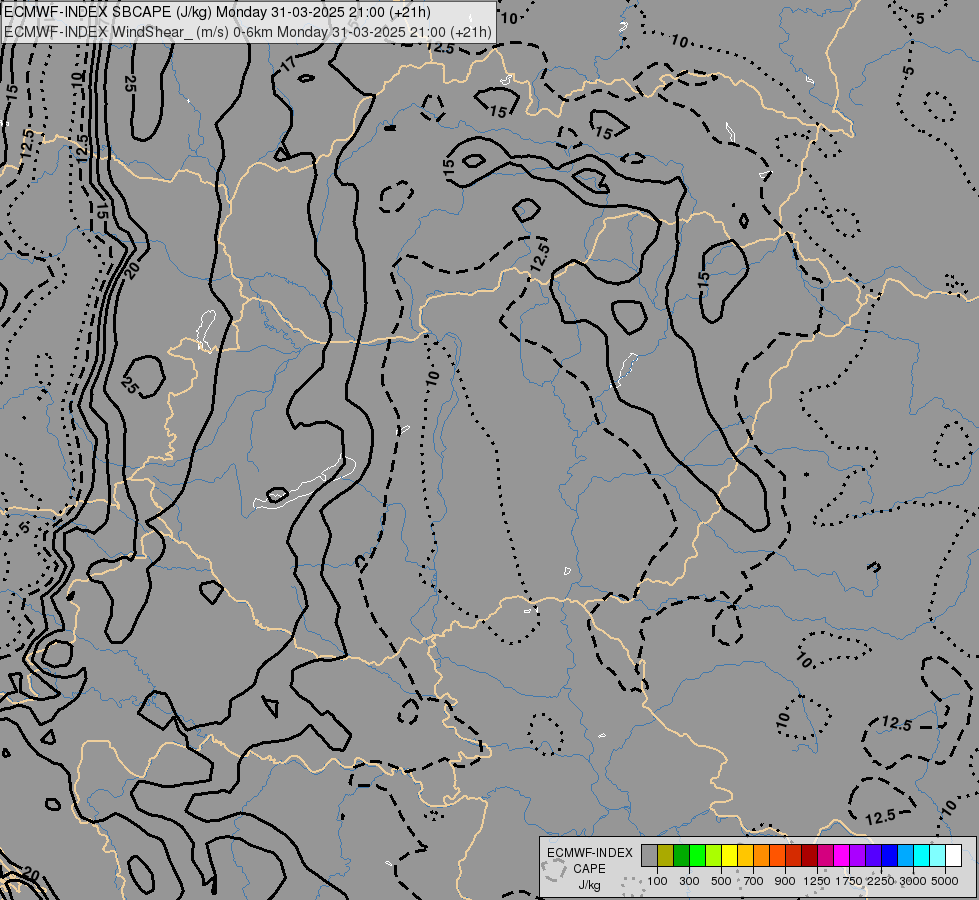Screen dimensions: 979x900
Task: Click the legend value '5000'
Action: click(945, 881)
